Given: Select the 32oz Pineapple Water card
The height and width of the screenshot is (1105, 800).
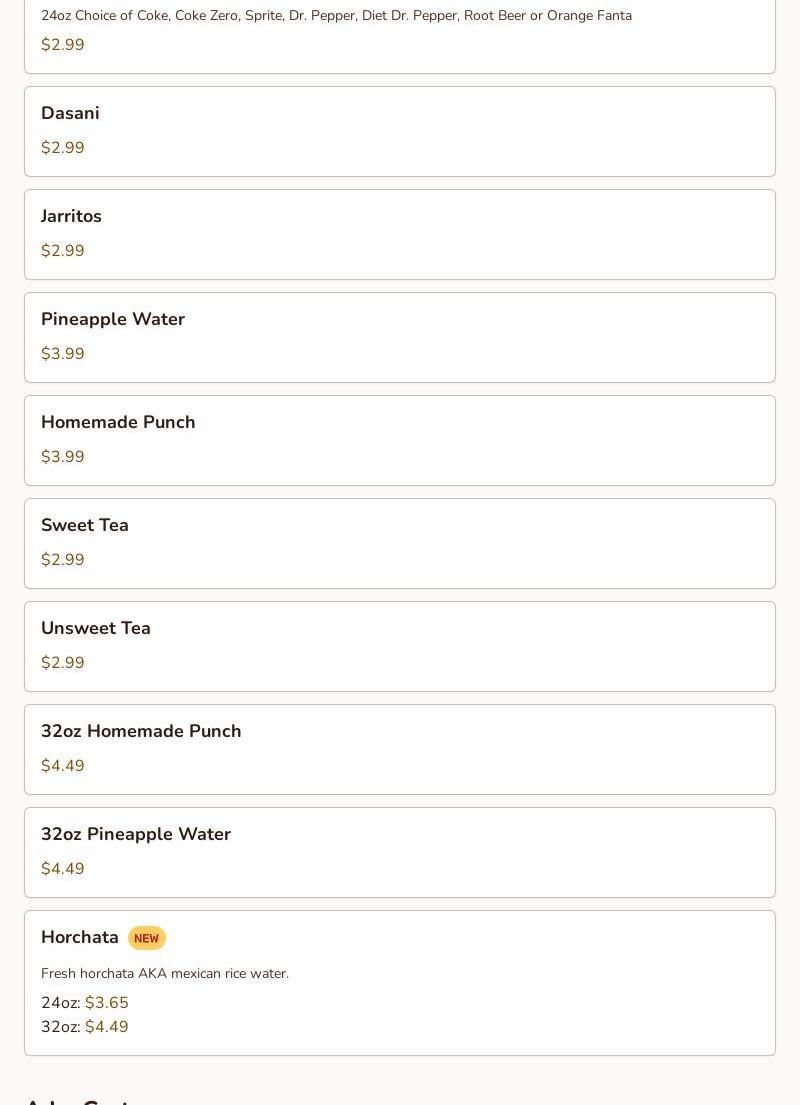Looking at the screenshot, I should coord(400,852).
